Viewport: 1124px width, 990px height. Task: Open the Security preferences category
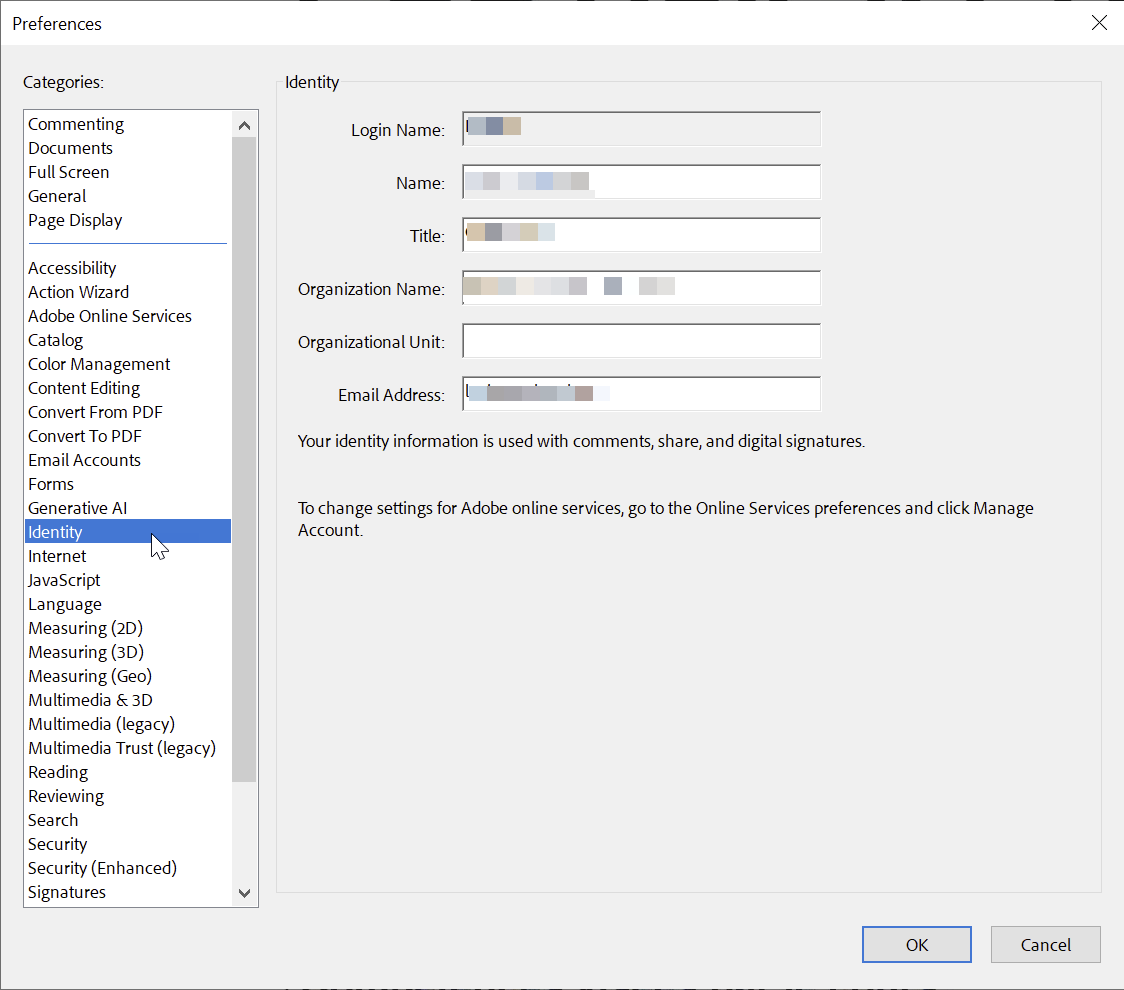click(57, 844)
